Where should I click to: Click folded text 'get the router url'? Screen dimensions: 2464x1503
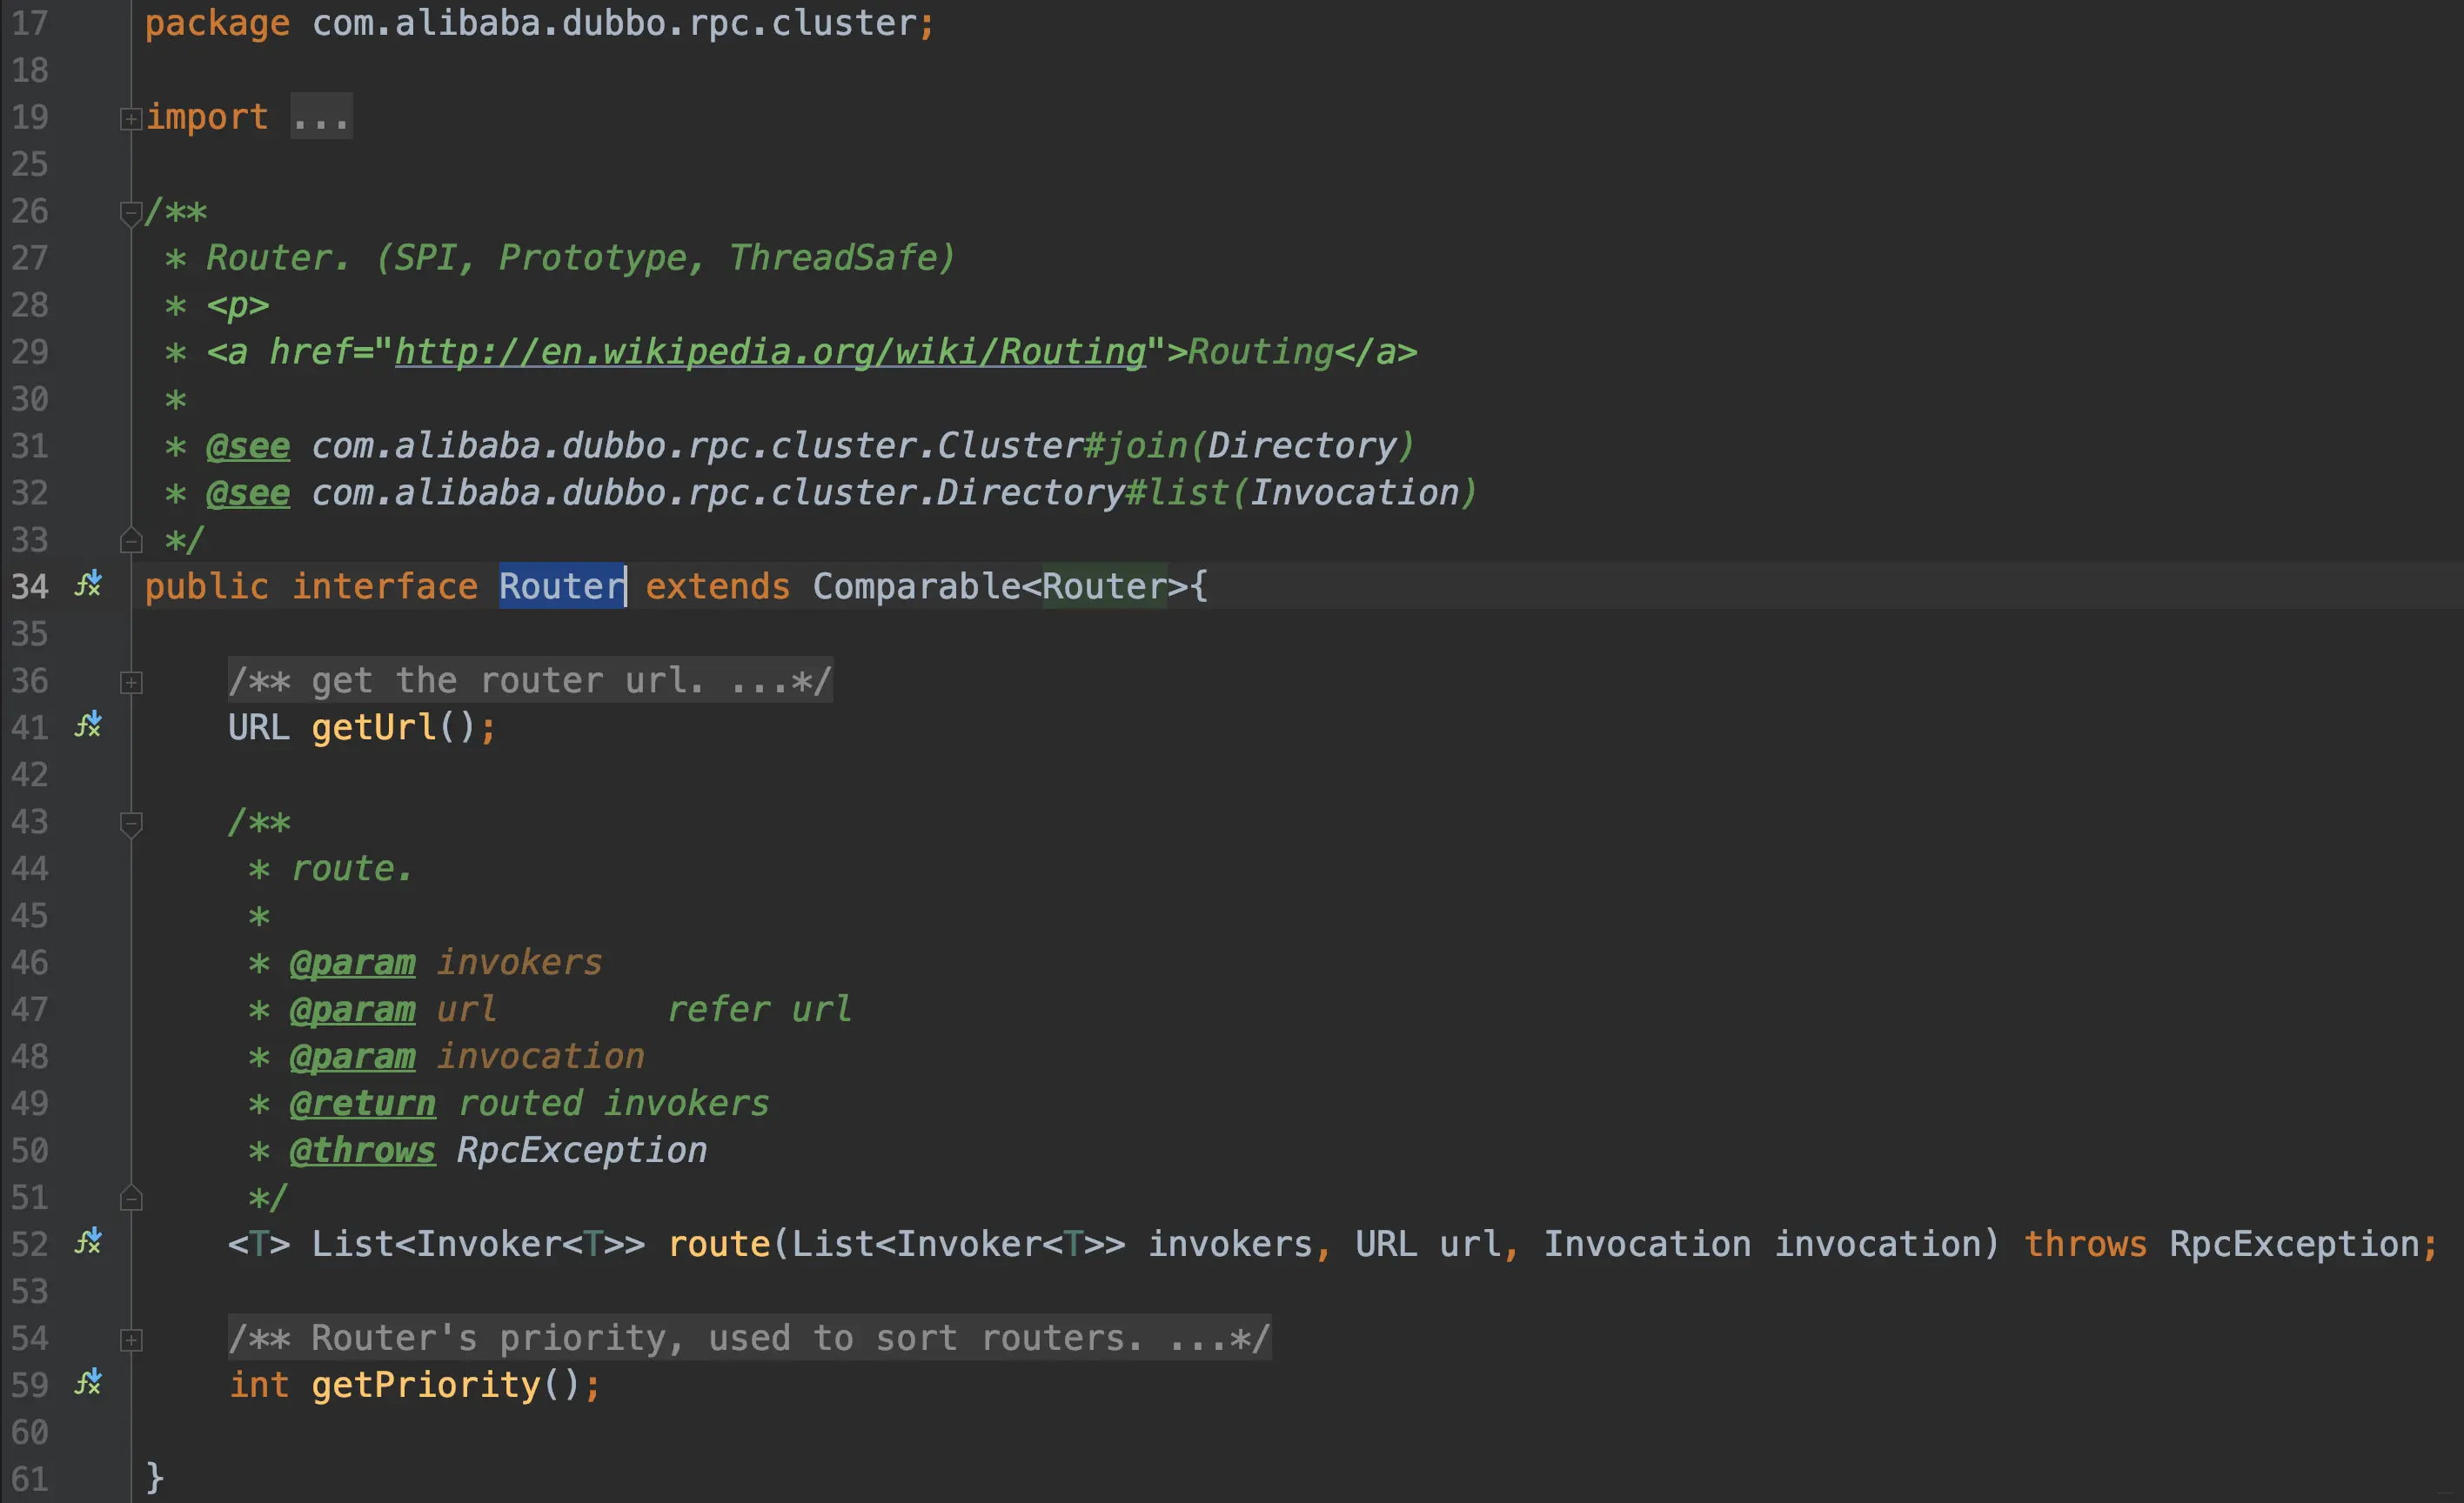(530, 681)
